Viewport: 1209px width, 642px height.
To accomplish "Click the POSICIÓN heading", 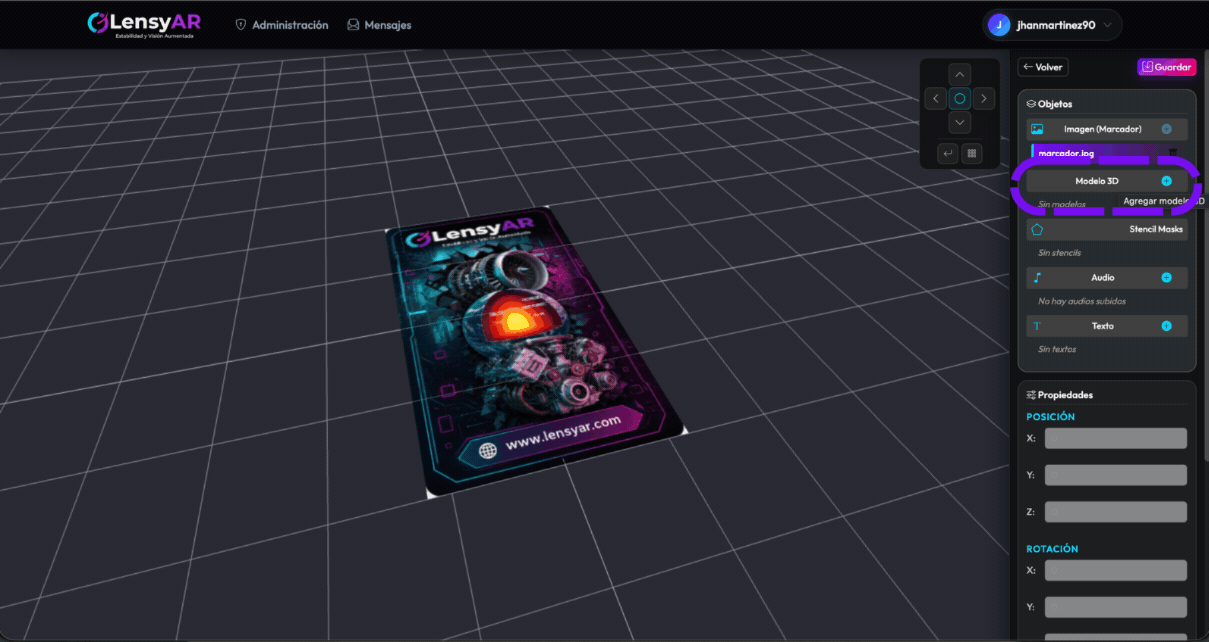I will pos(1051,416).
